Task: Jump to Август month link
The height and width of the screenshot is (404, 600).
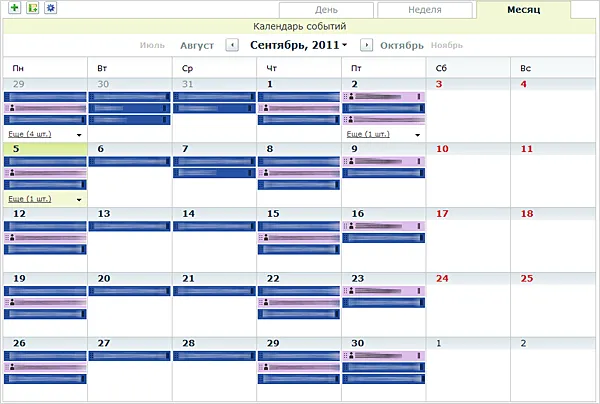Action: tap(197, 45)
